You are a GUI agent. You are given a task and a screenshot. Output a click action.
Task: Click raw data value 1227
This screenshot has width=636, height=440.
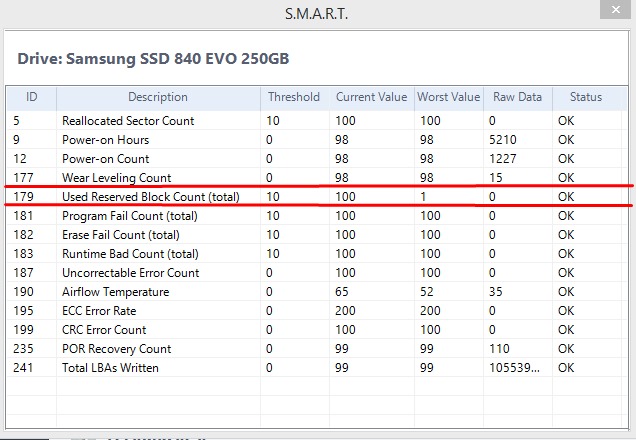(503, 159)
